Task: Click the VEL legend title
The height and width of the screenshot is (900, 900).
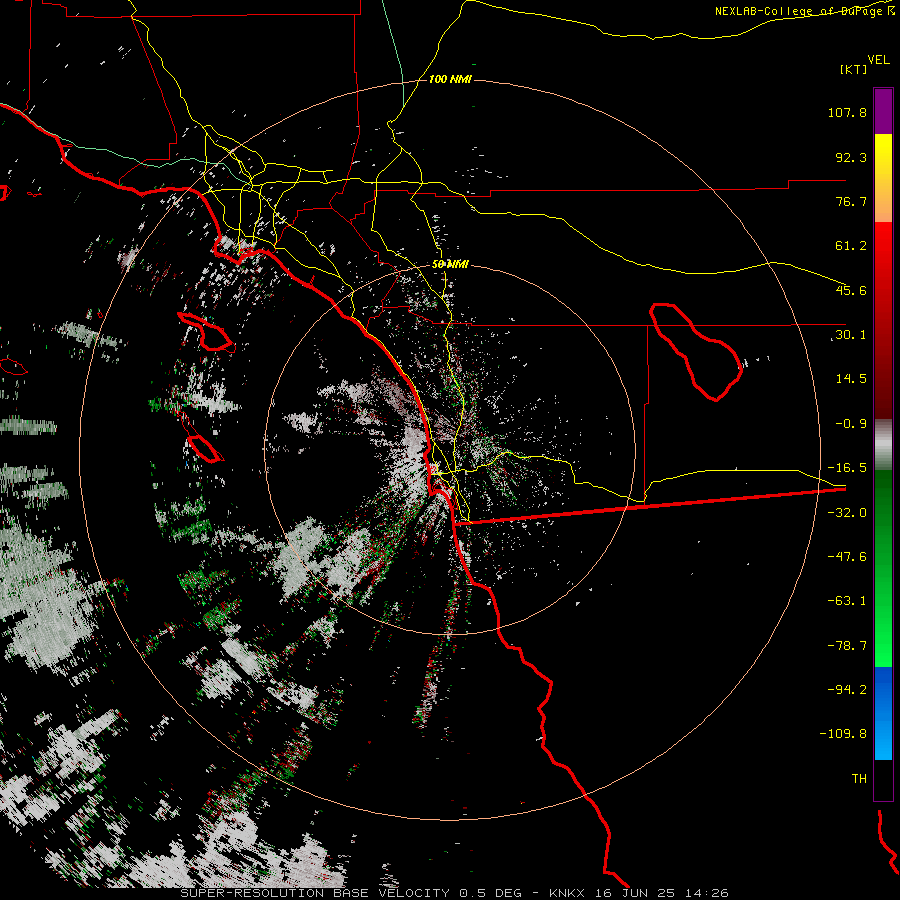Action: coord(878,60)
